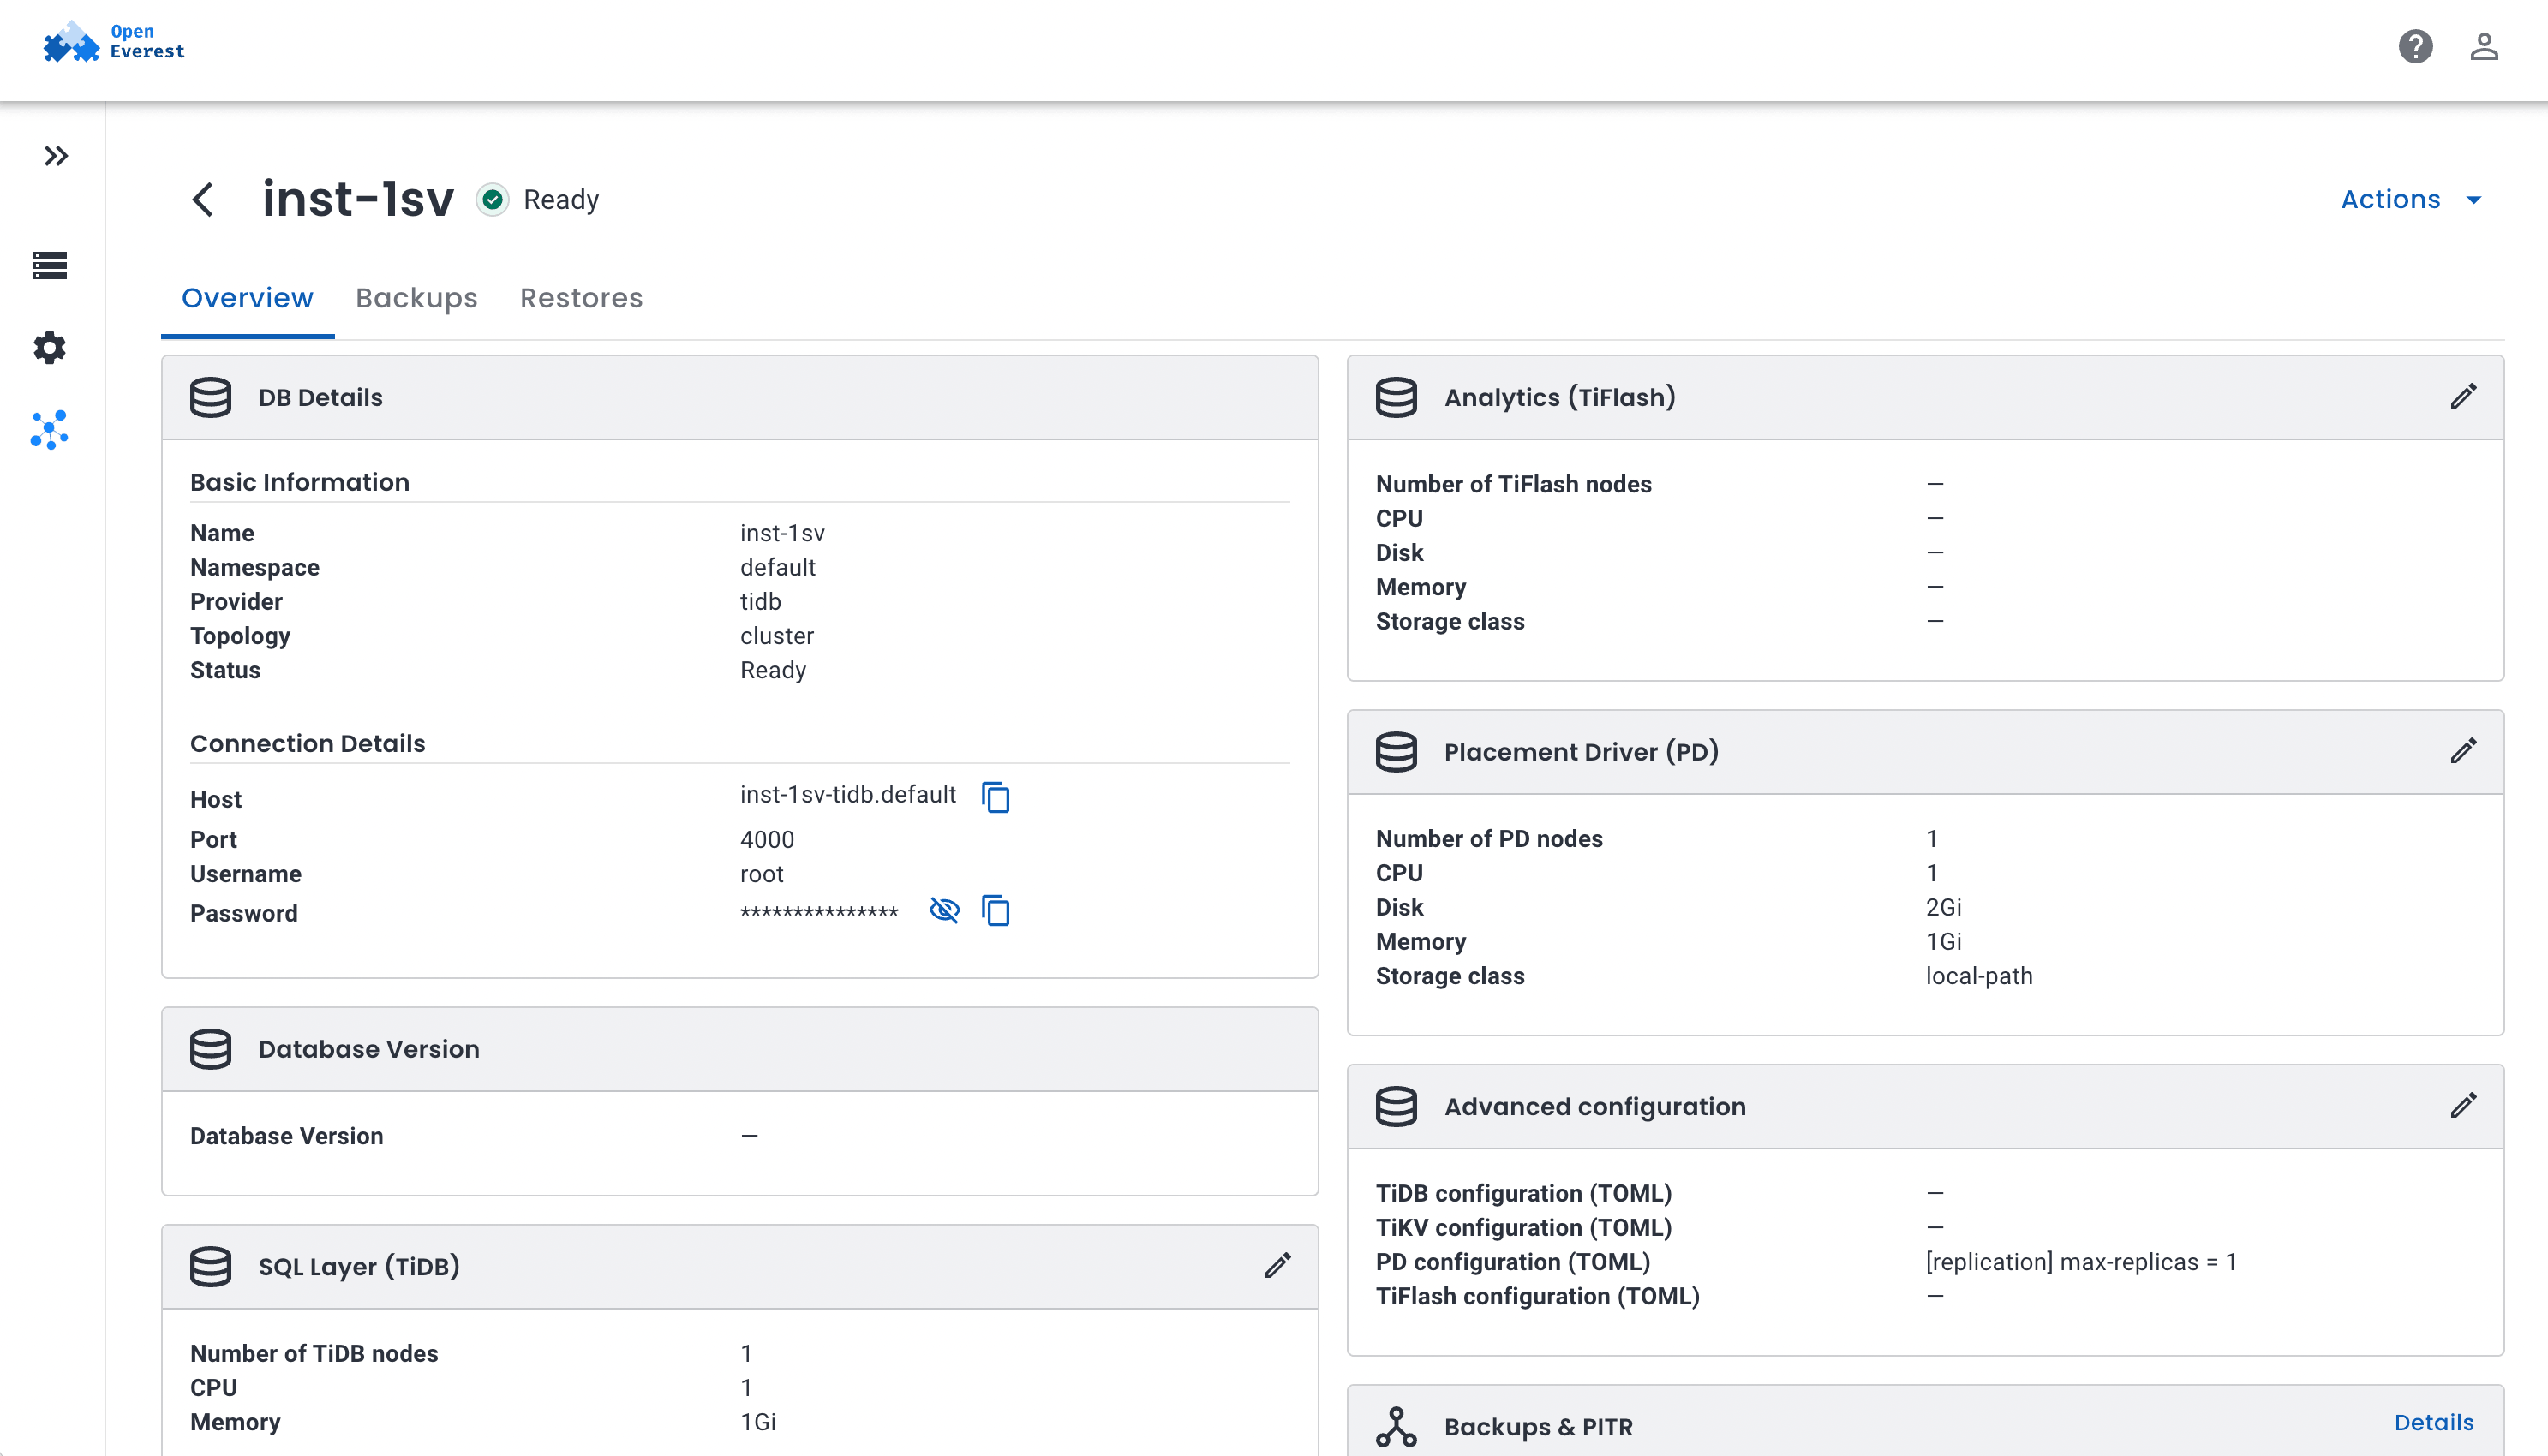This screenshot has height=1456, width=2548.
Task: Click the Basic Information heading
Action: pyautogui.click(x=300, y=482)
